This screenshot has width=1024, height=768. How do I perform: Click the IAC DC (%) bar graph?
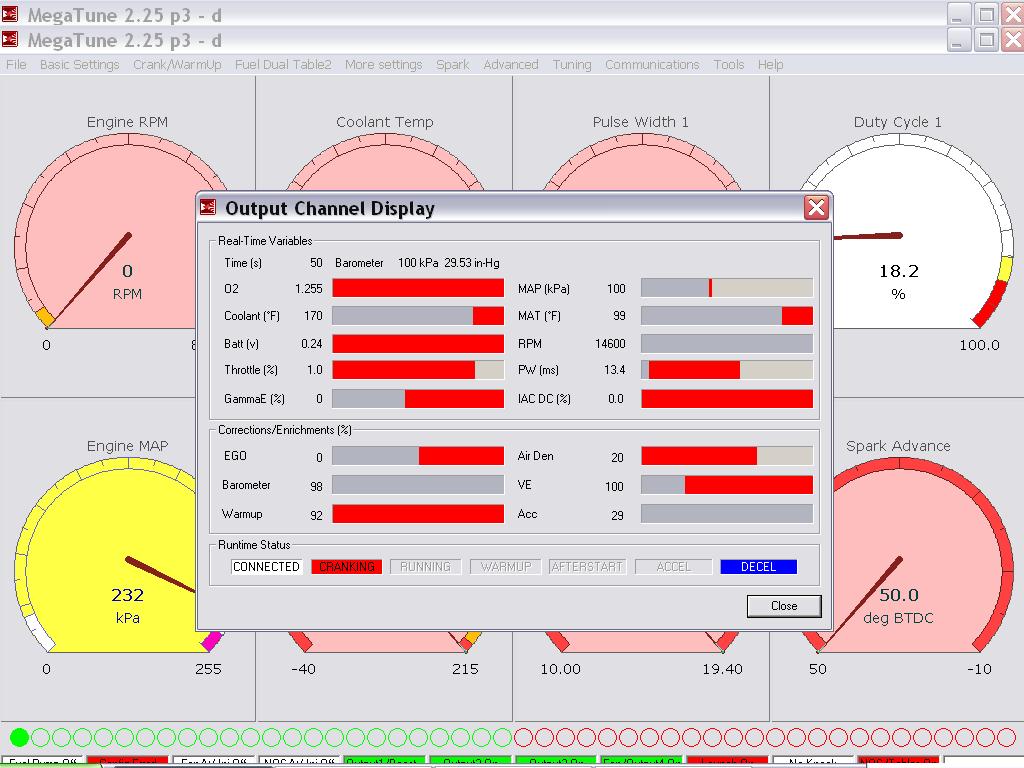coord(727,398)
